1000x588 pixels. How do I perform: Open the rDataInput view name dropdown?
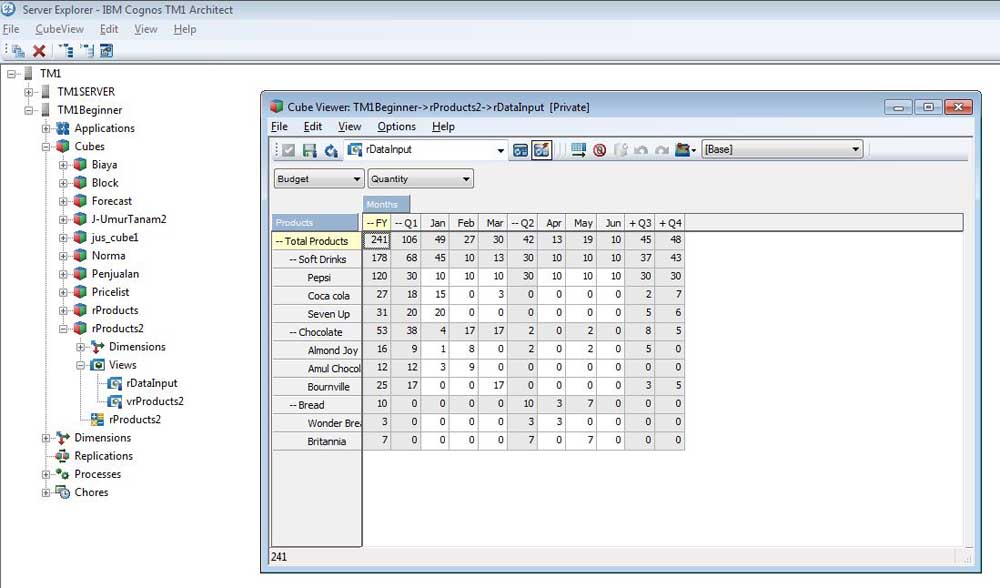pyautogui.click(x=500, y=151)
